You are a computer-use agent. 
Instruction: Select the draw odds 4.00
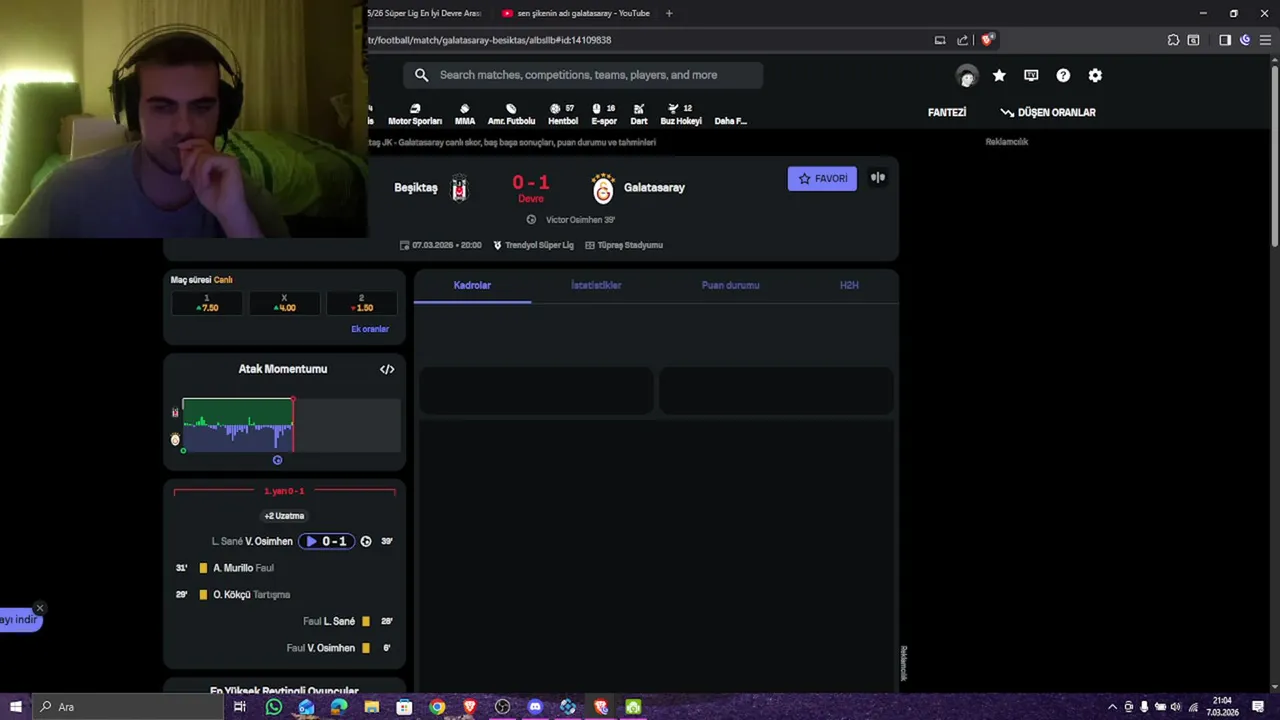click(284, 303)
